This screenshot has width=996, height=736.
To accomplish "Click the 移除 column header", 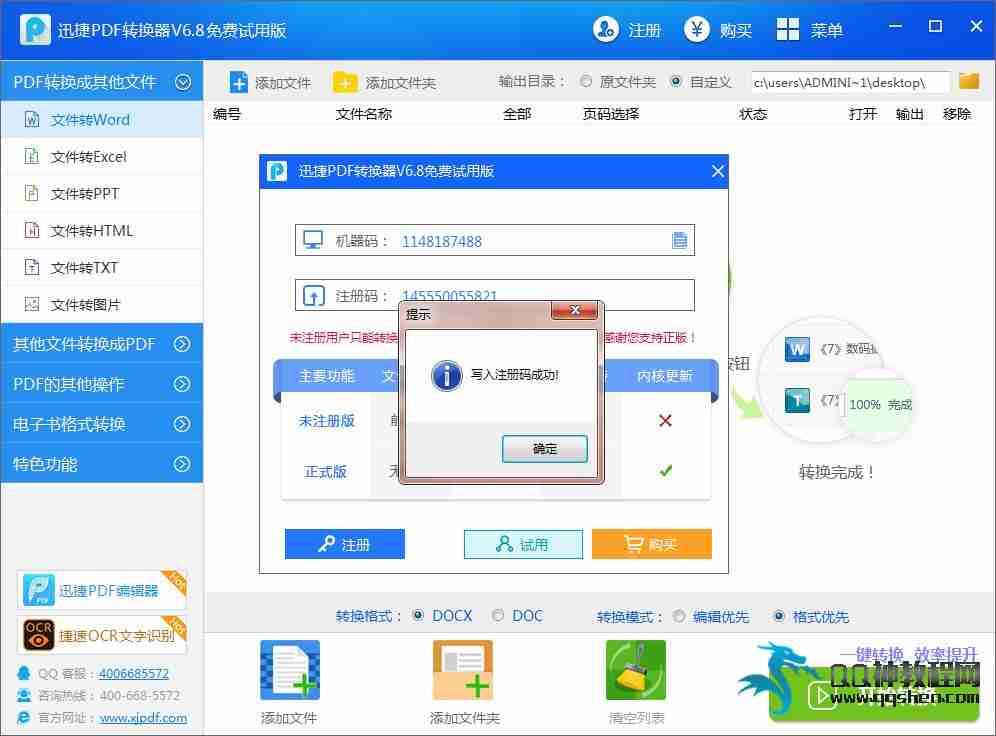I will [x=957, y=114].
